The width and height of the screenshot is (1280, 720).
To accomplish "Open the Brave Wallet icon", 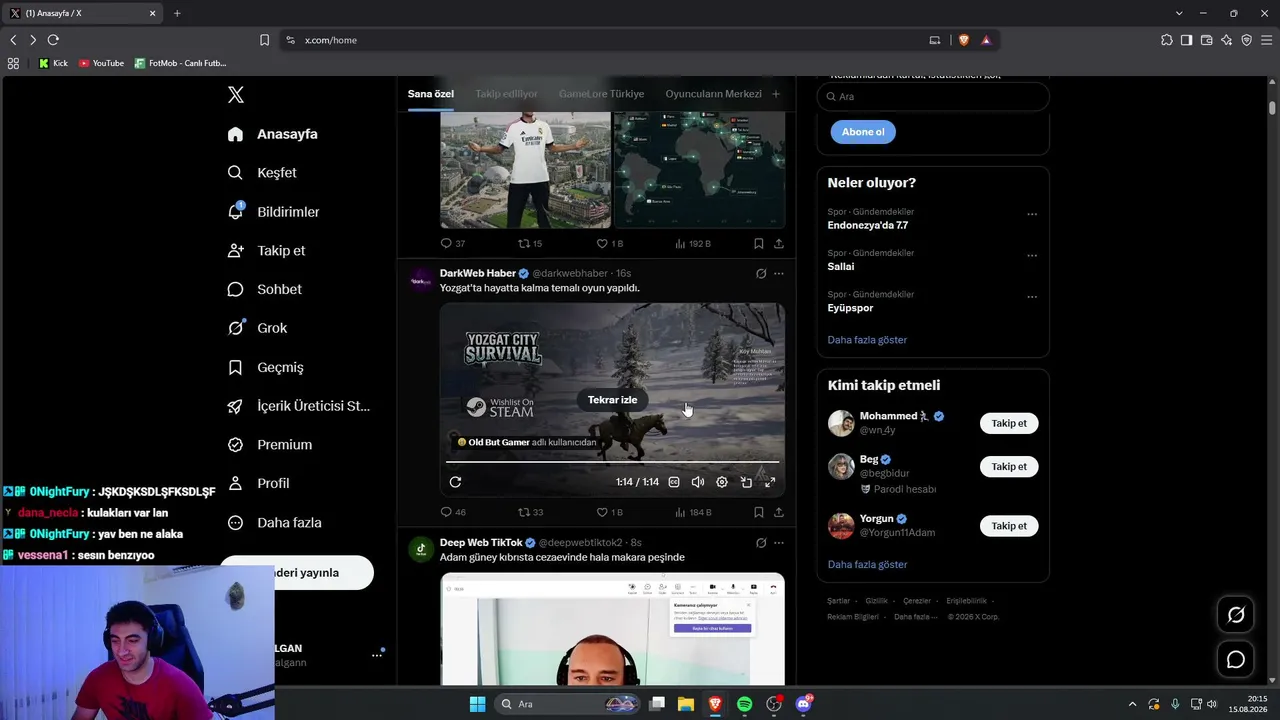I will pos(1206,40).
